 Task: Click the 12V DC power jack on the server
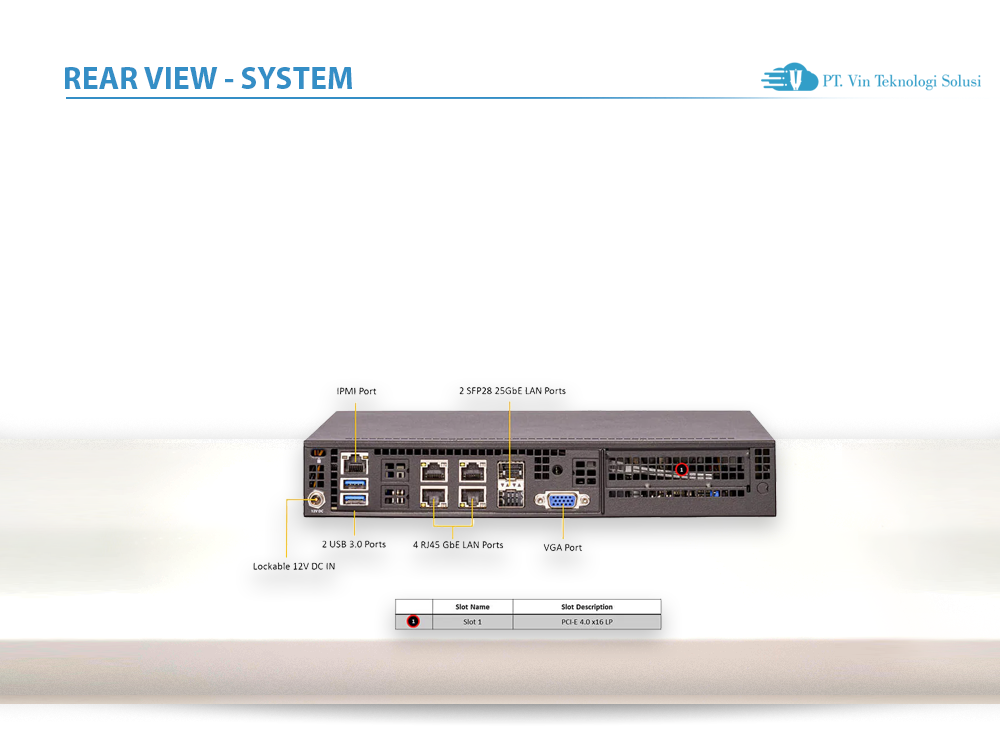[315, 499]
